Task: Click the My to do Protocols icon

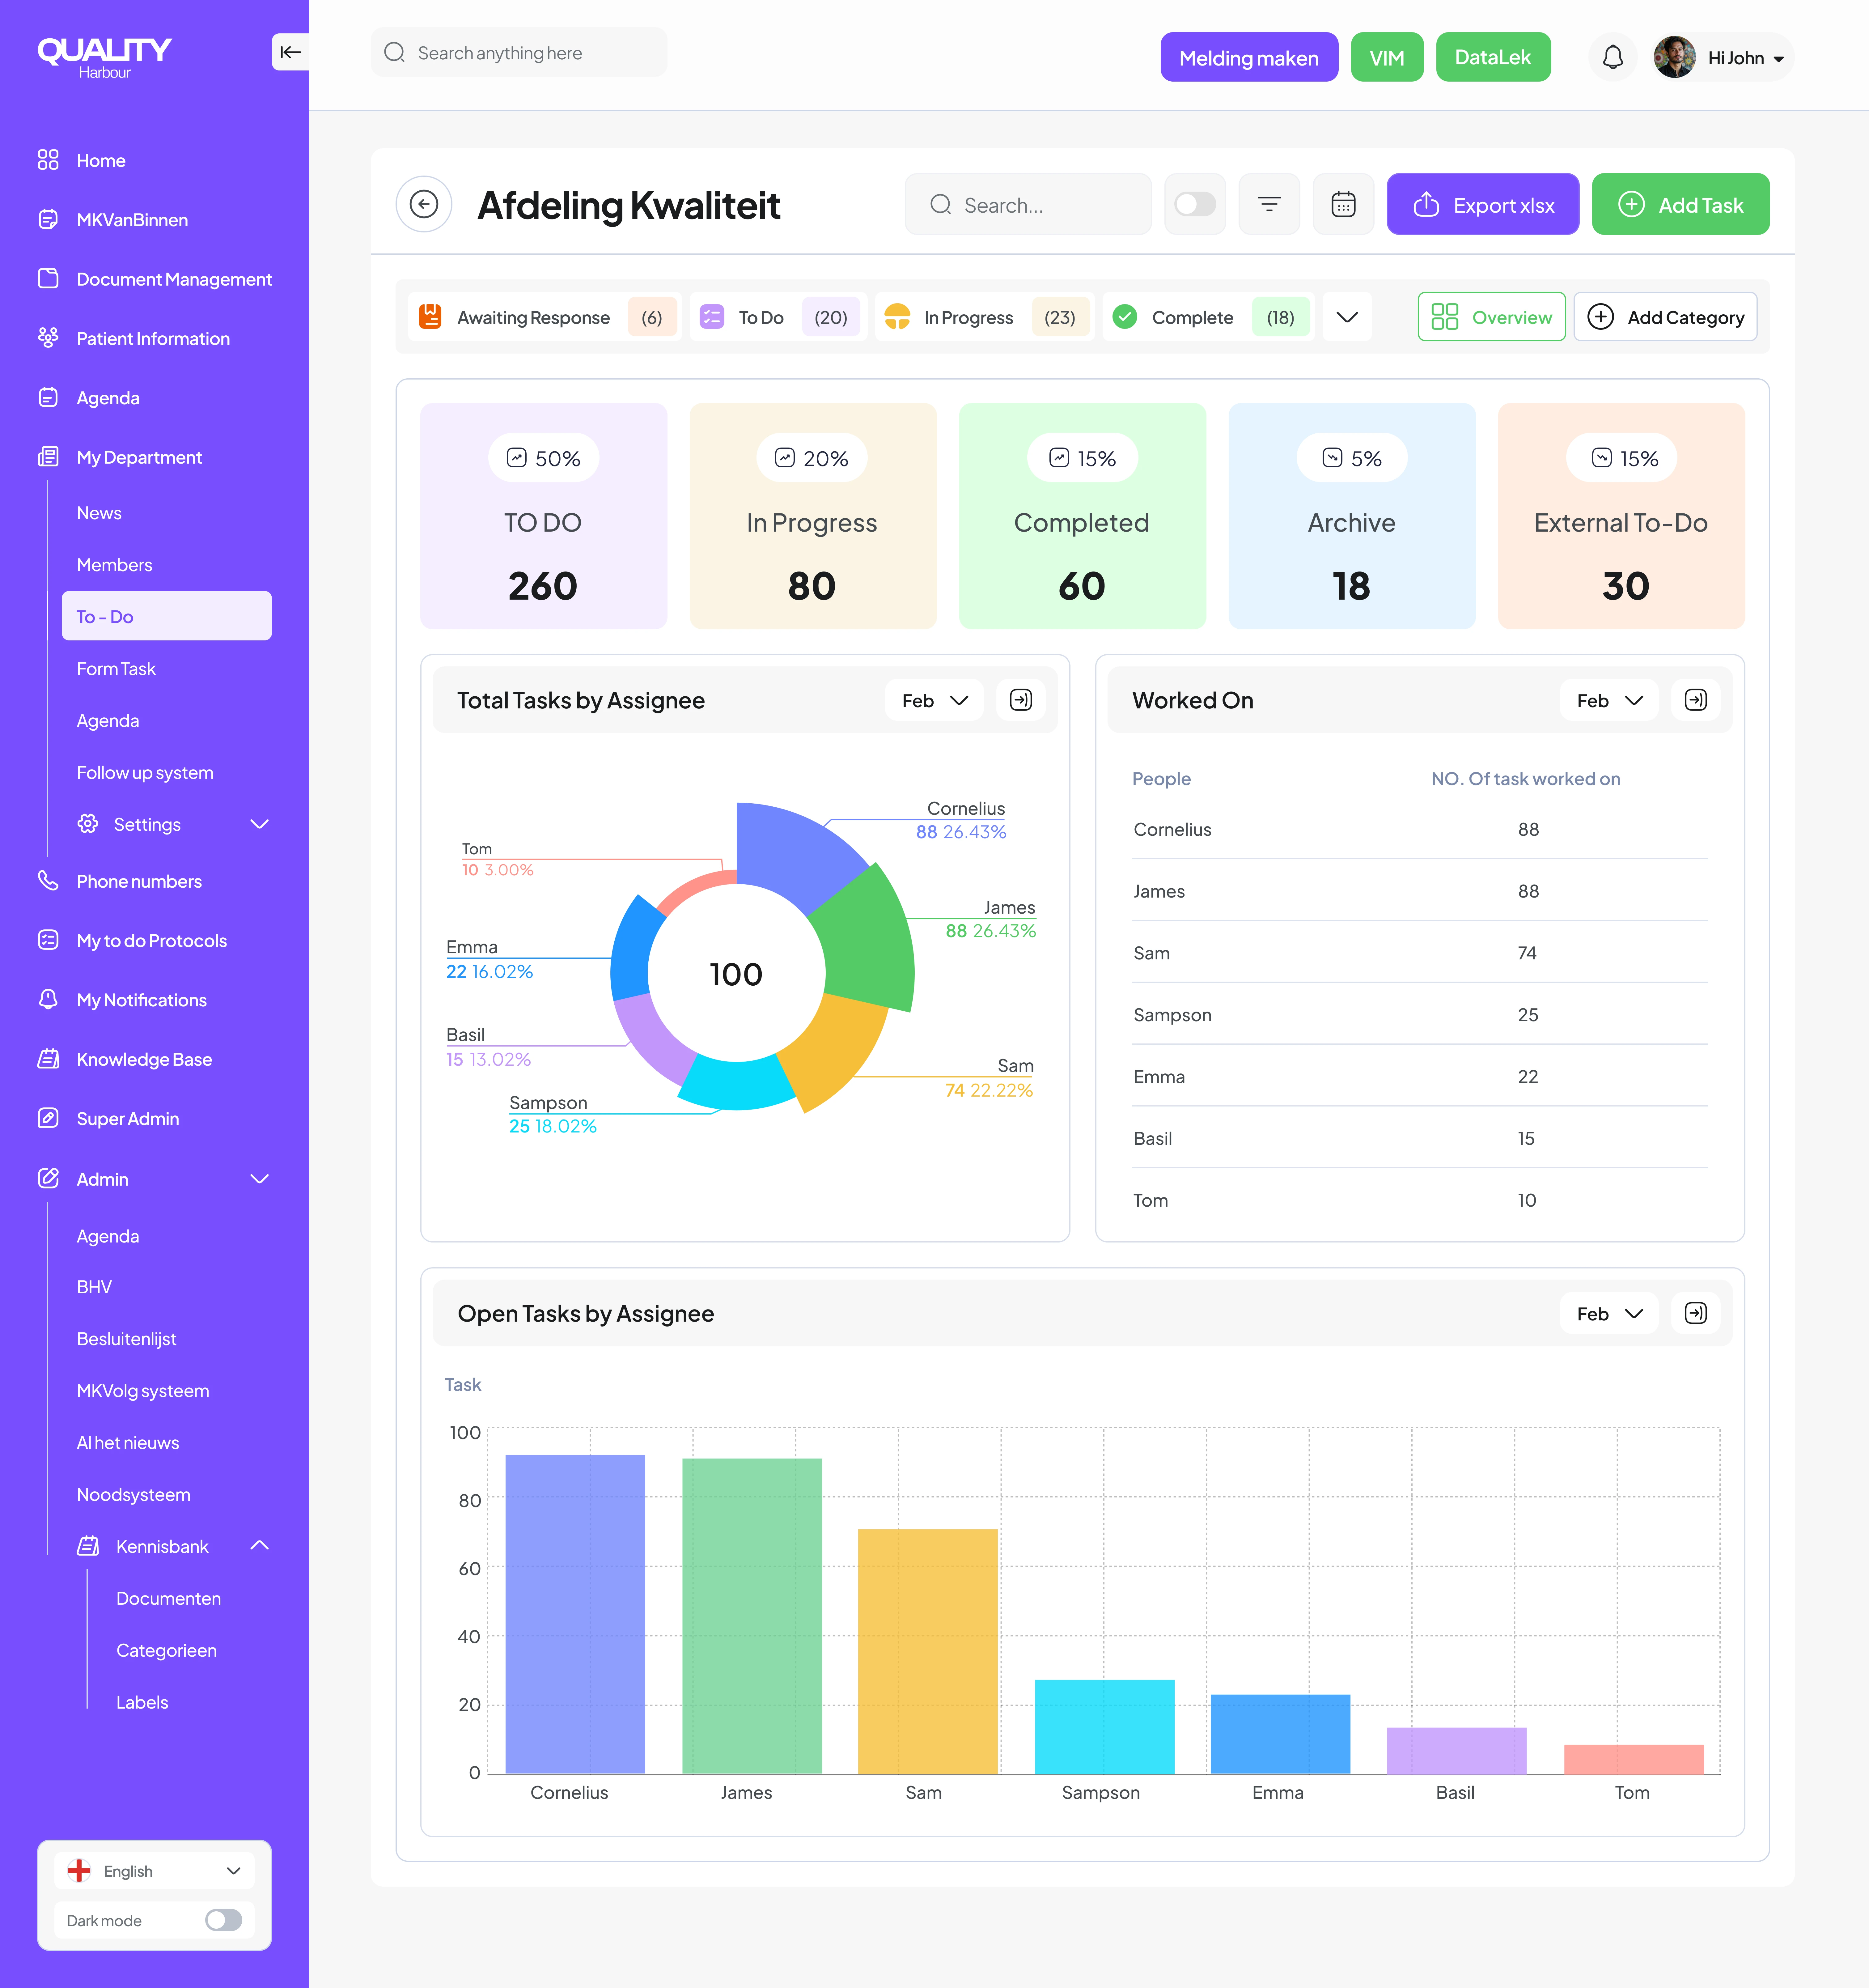Action: click(x=48, y=940)
